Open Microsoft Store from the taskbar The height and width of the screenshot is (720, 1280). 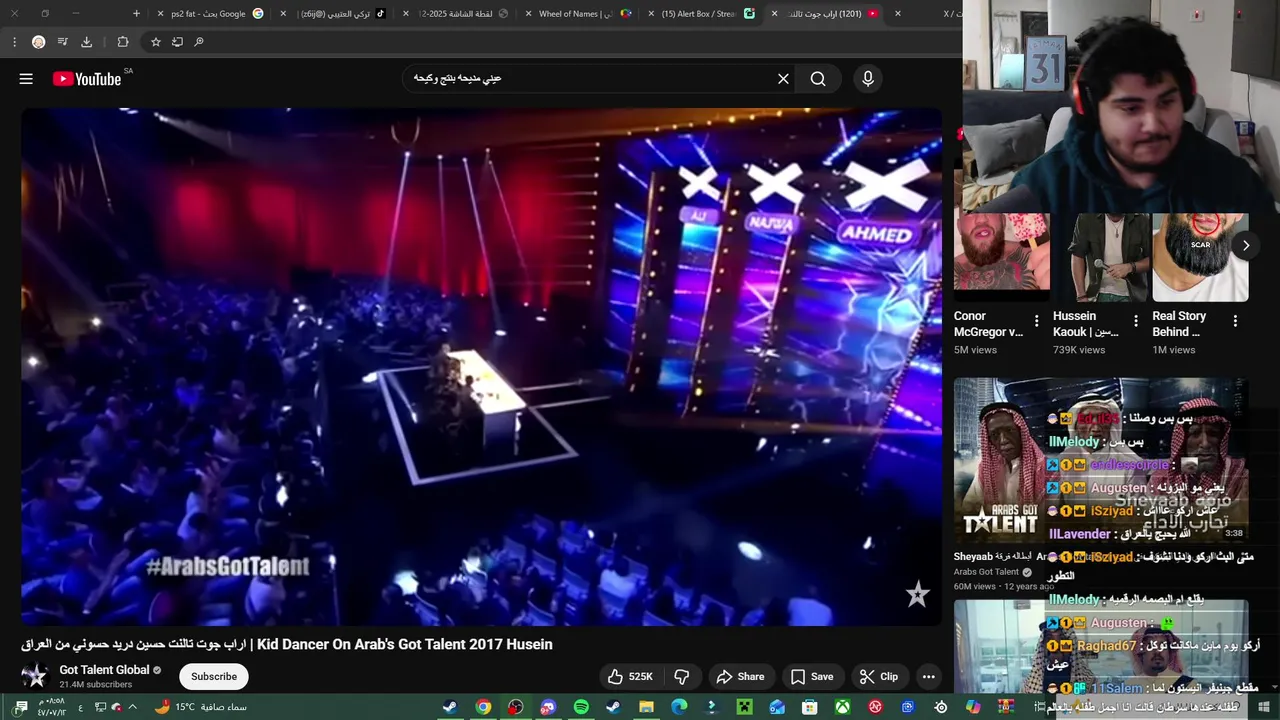810,707
